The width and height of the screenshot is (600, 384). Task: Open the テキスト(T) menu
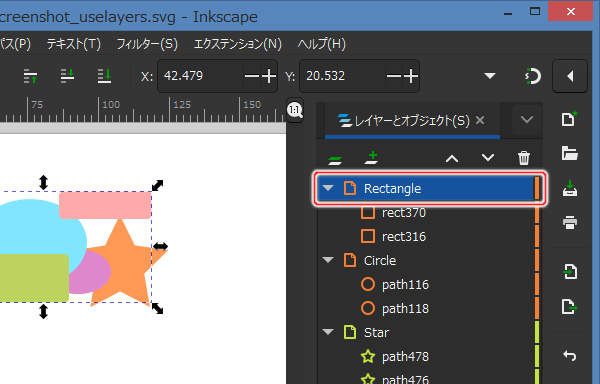coord(73,44)
